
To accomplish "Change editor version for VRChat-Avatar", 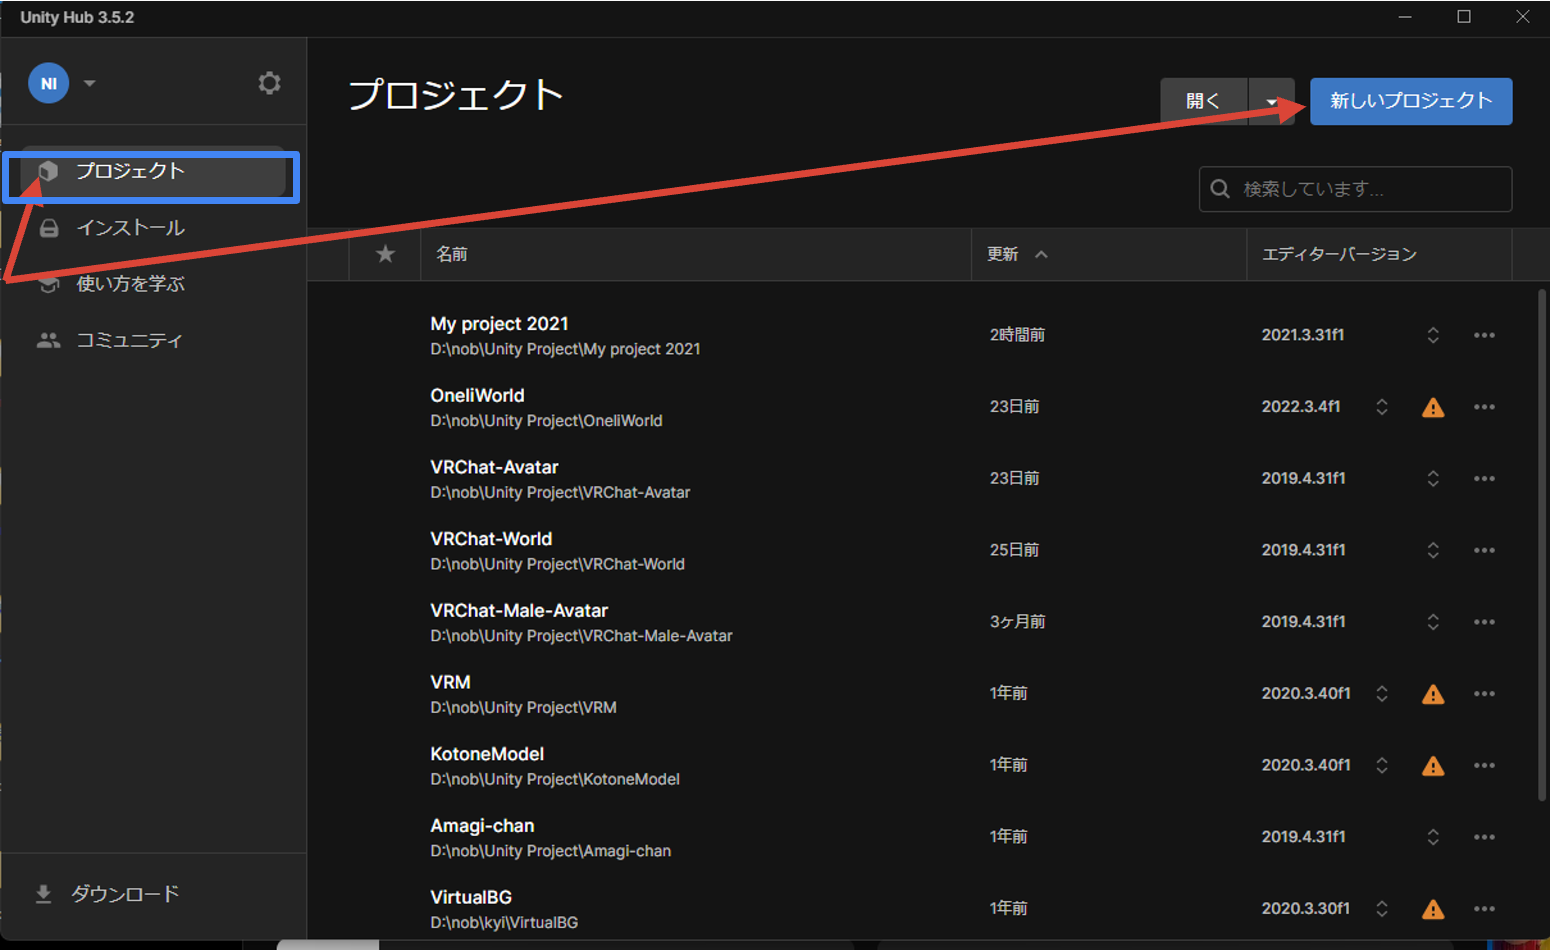I will pyautogui.click(x=1432, y=479).
